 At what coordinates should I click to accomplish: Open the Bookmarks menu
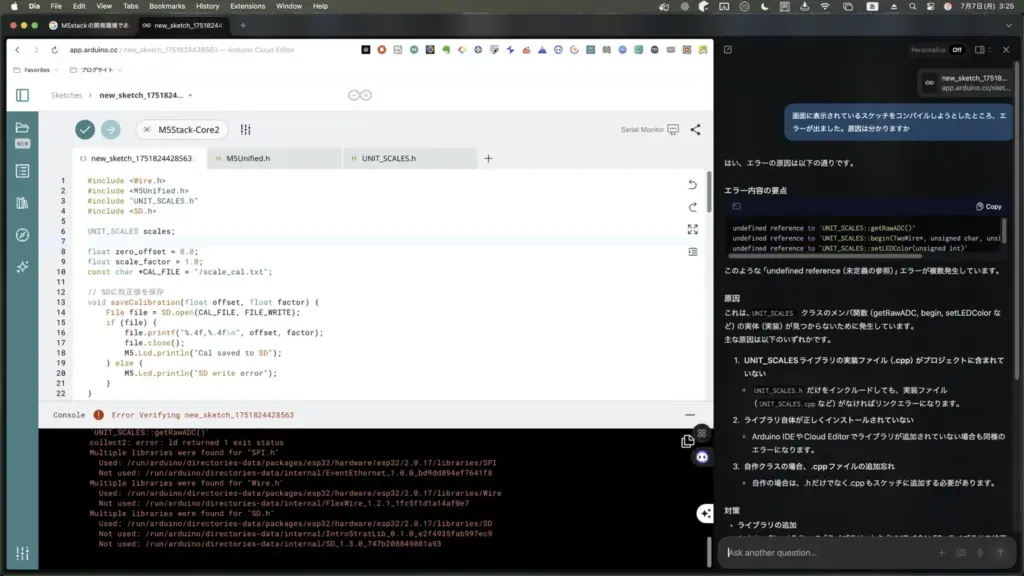167,6
